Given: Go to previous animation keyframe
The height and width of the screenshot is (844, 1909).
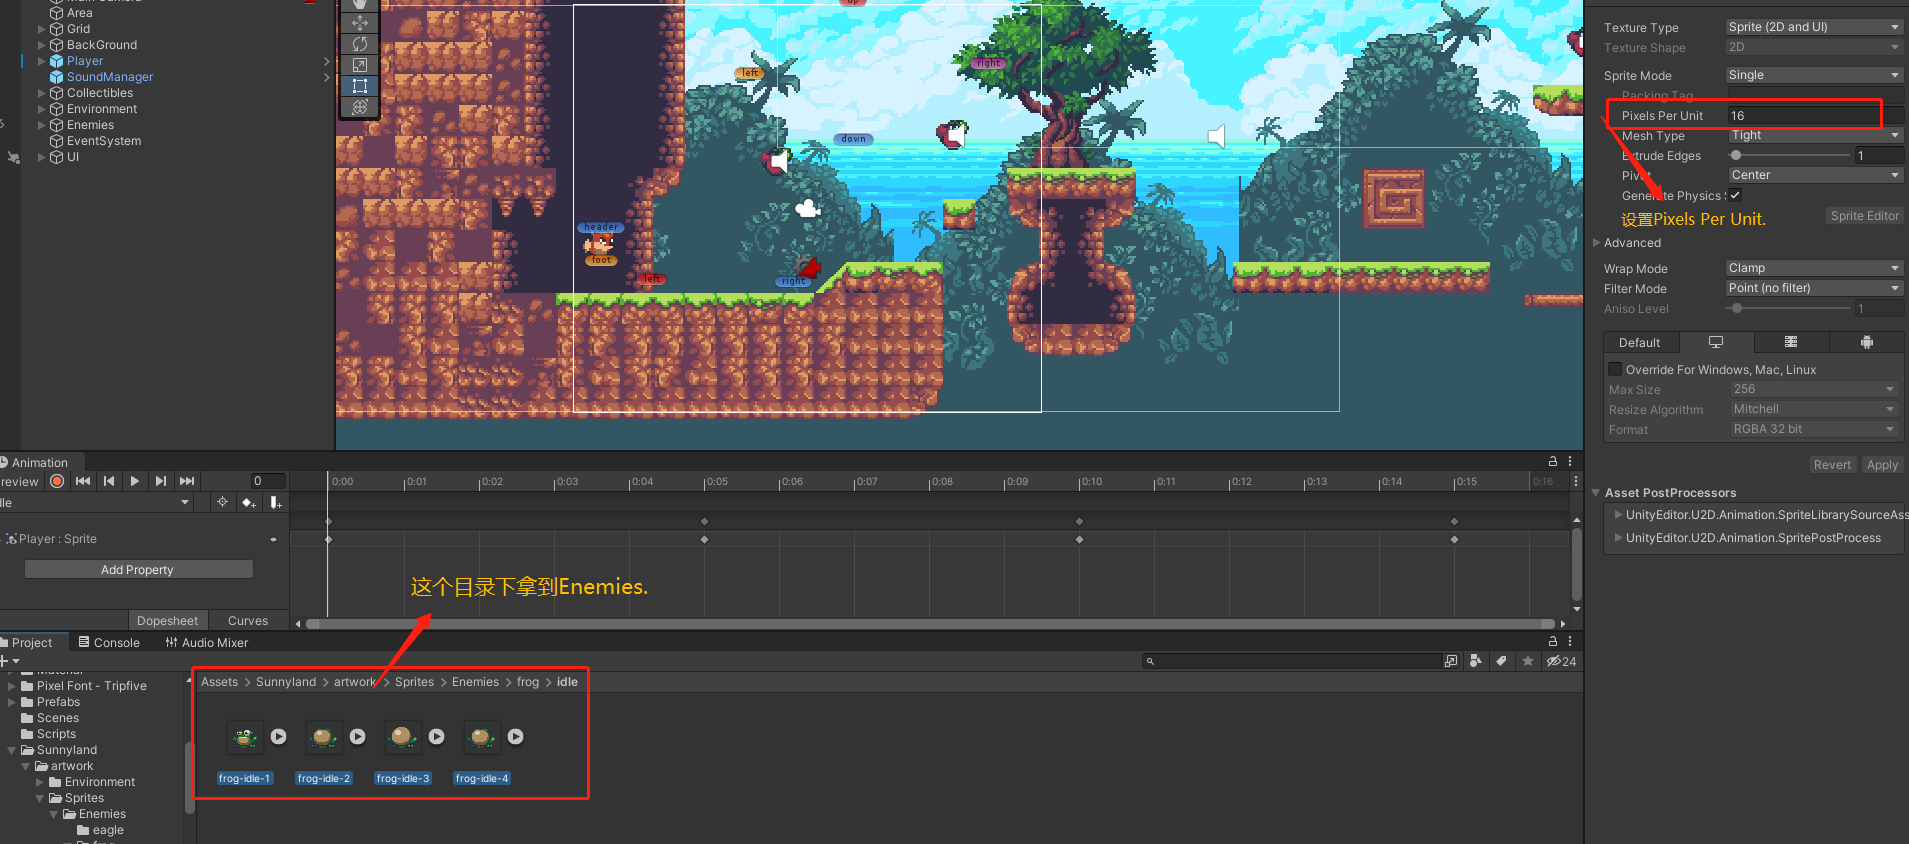Looking at the screenshot, I should [109, 482].
